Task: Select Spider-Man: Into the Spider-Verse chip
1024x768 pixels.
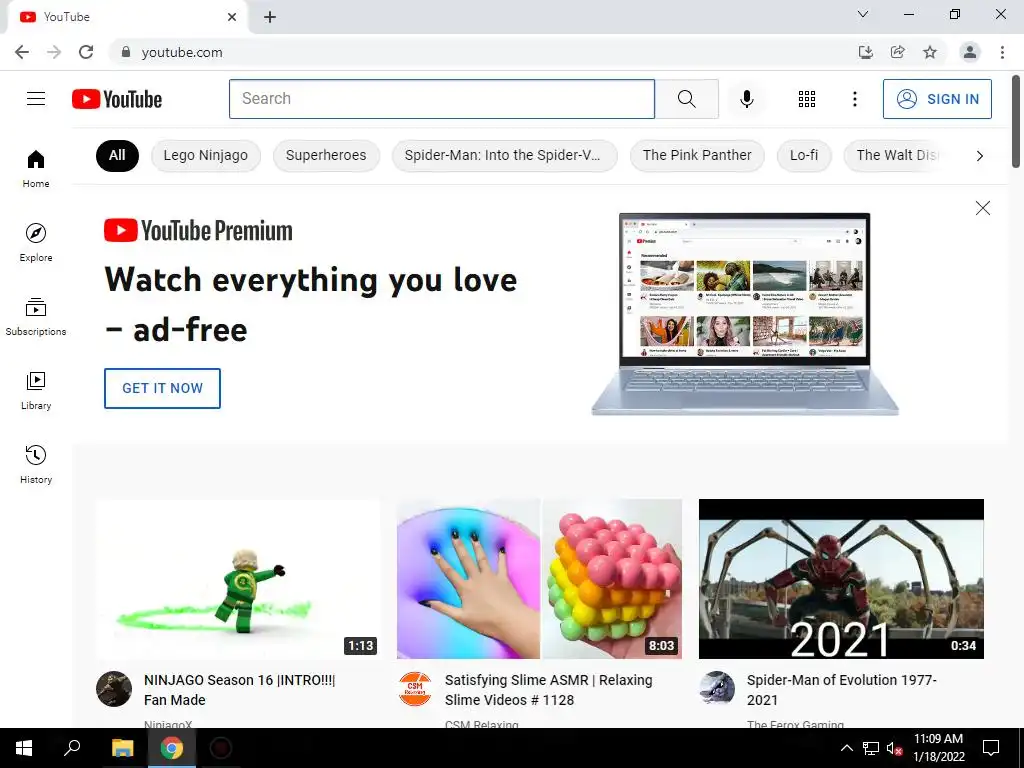Action: coord(504,155)
